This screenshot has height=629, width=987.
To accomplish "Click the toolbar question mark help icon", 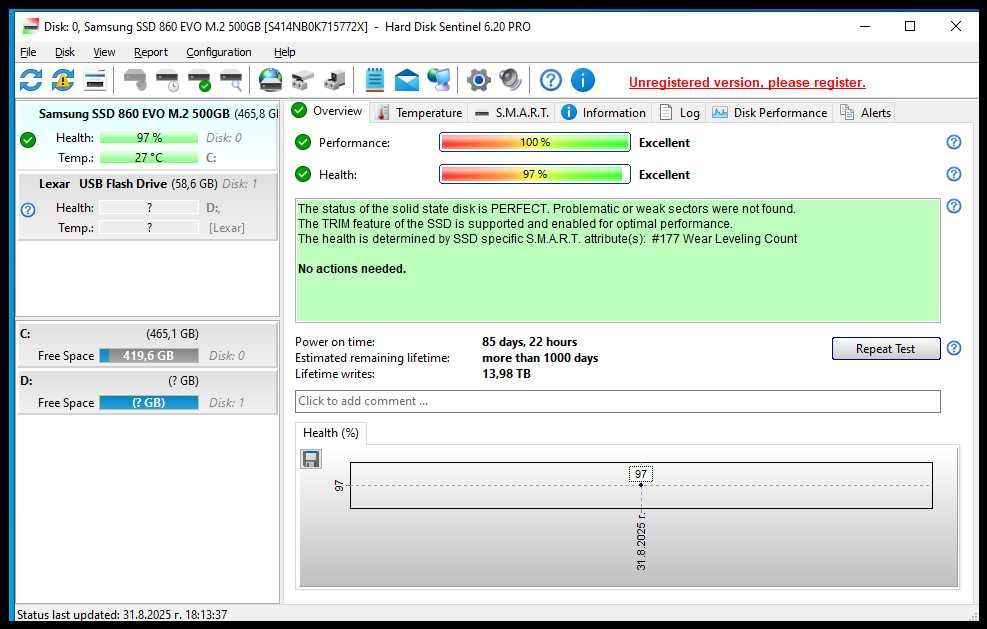I will [551, 81].
